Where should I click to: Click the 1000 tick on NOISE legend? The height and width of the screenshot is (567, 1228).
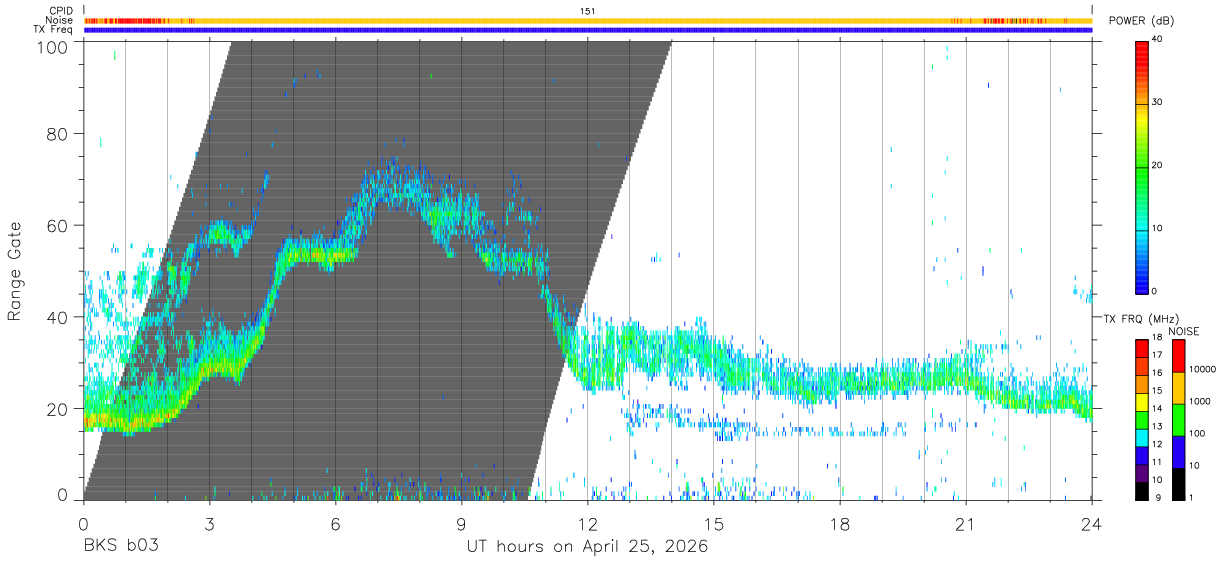1200,402
